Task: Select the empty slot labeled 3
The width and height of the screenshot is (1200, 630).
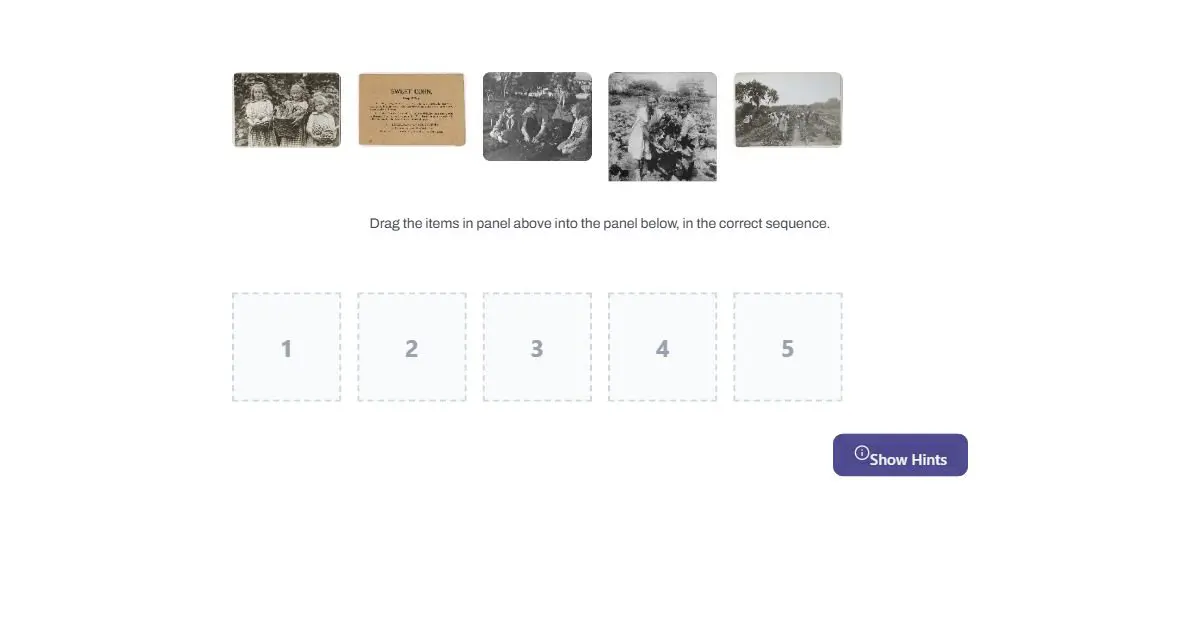Action: pos(537,347)
